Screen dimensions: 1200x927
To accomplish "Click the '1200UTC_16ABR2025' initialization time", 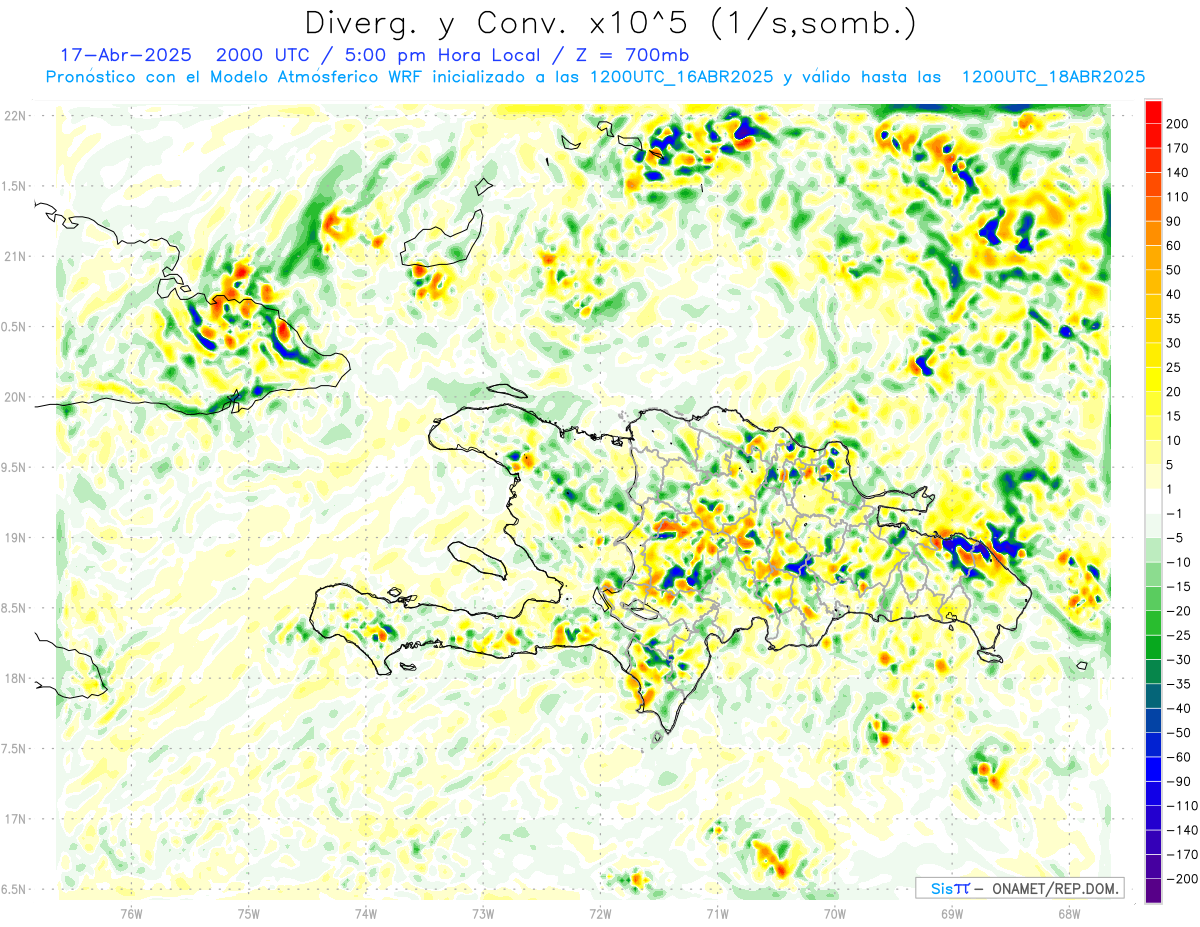I will (x=681, y=77).
